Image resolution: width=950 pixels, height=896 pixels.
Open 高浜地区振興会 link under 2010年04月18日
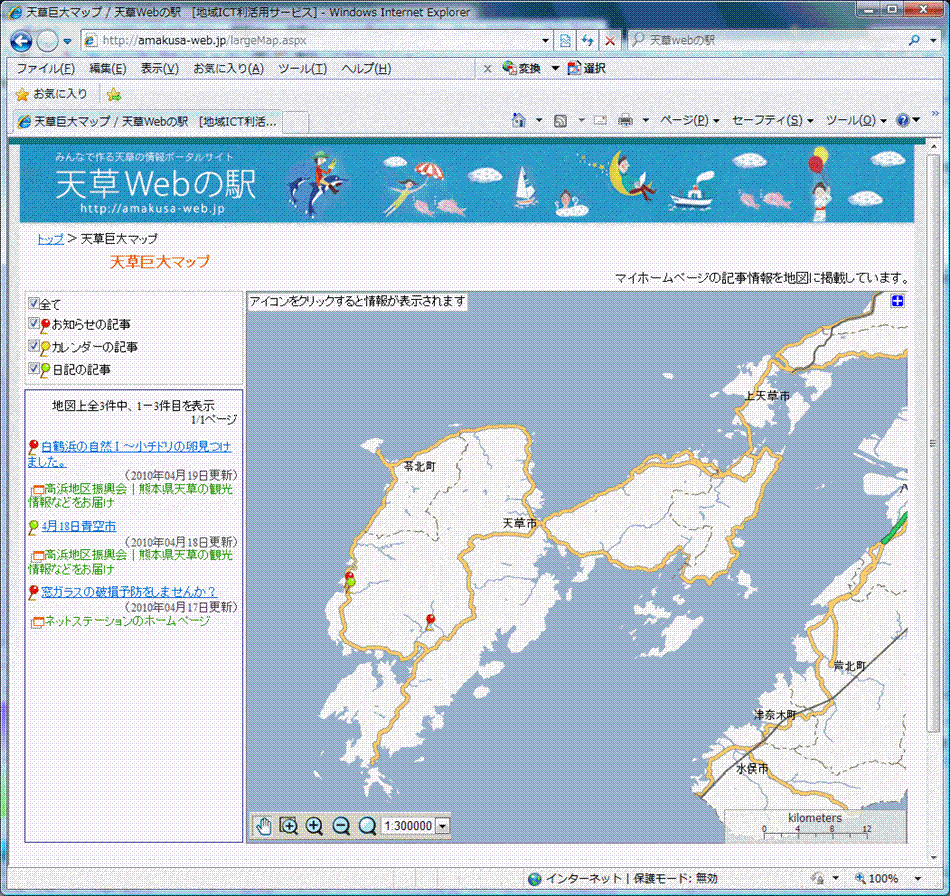[130, 562]
